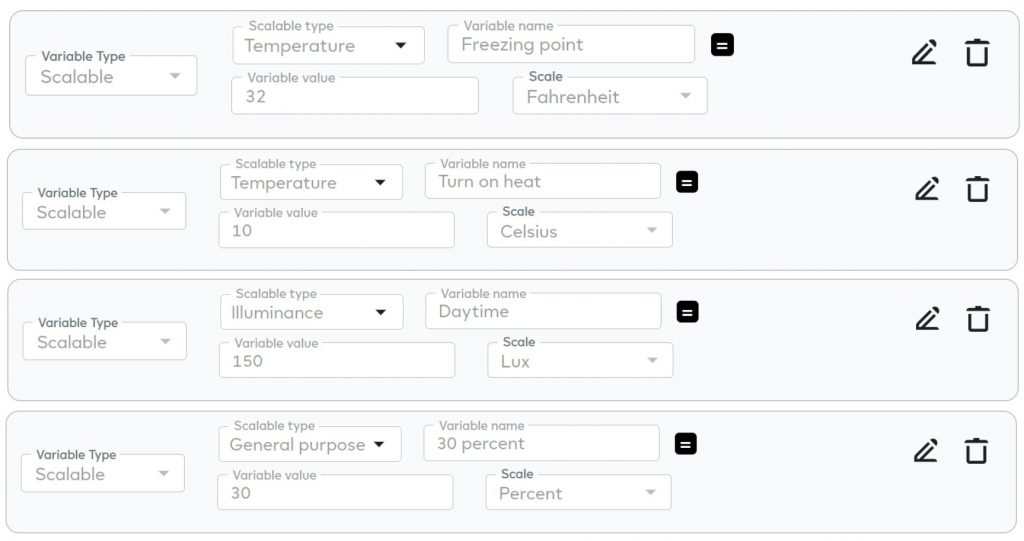Edit the Turn on heat variable
Viewport: 1024px width, 541px height.
coord(927,188)
